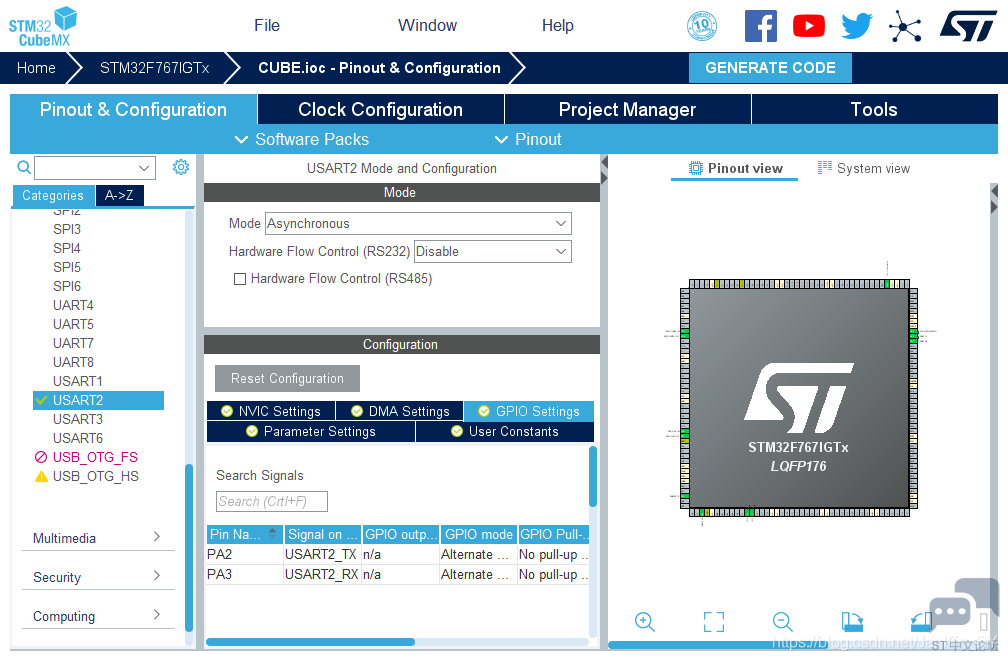Open NVIC Settings tab
Viewport: 1008px width, 661px height.
click(271, 412)
